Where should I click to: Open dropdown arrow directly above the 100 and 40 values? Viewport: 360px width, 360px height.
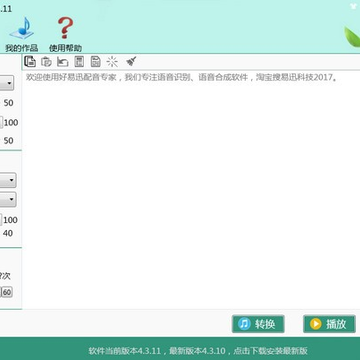coord(11,200)
